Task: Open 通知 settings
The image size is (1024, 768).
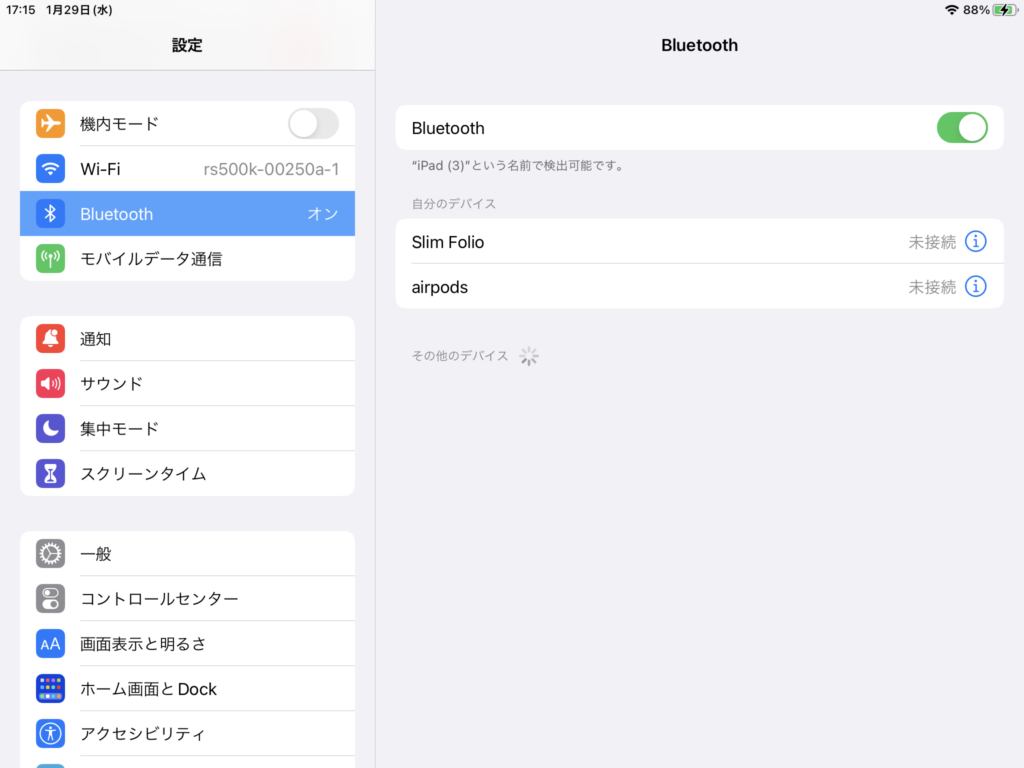Action: point(187,338)
